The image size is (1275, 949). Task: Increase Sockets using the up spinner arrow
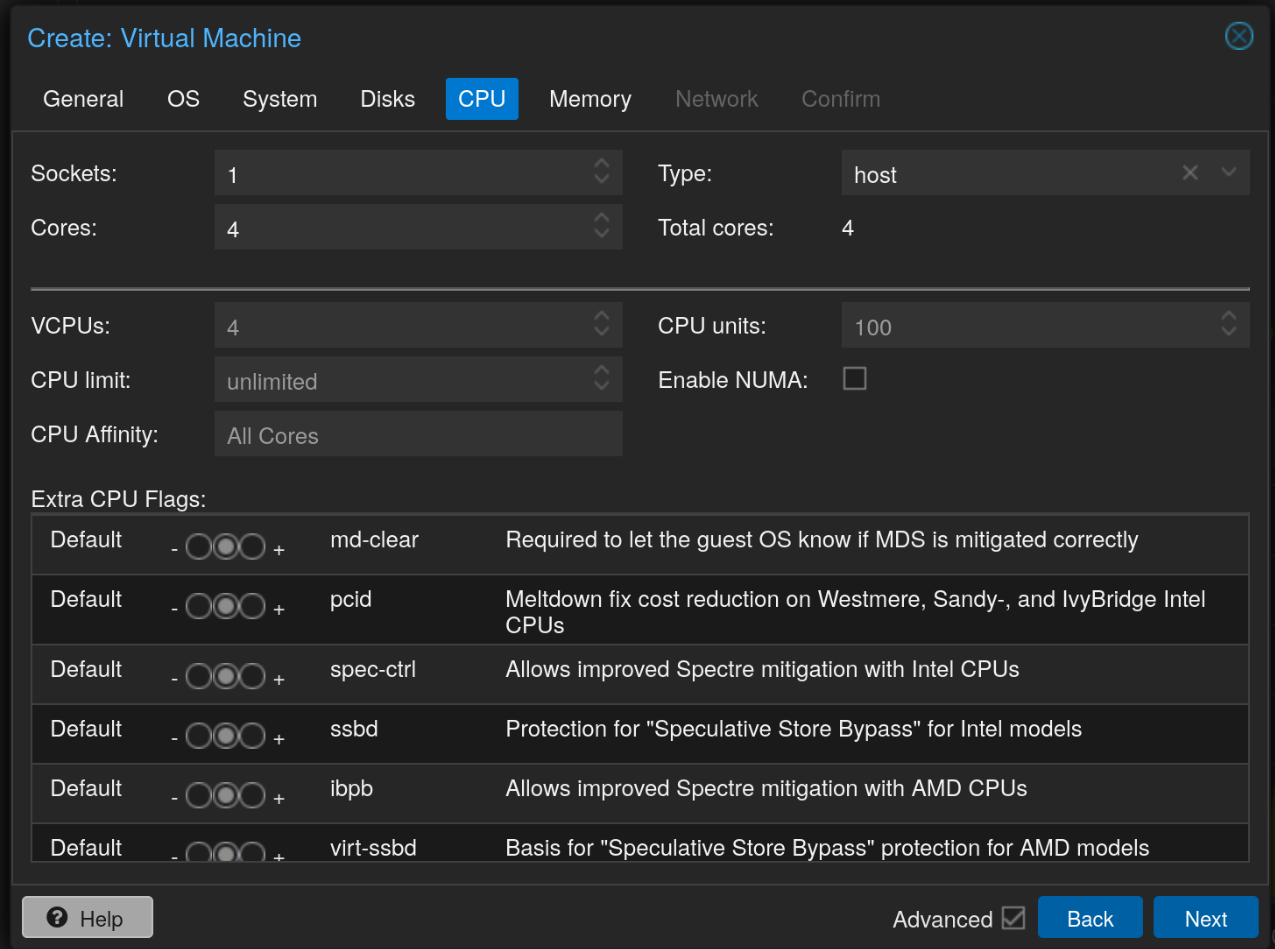[601, 165]
